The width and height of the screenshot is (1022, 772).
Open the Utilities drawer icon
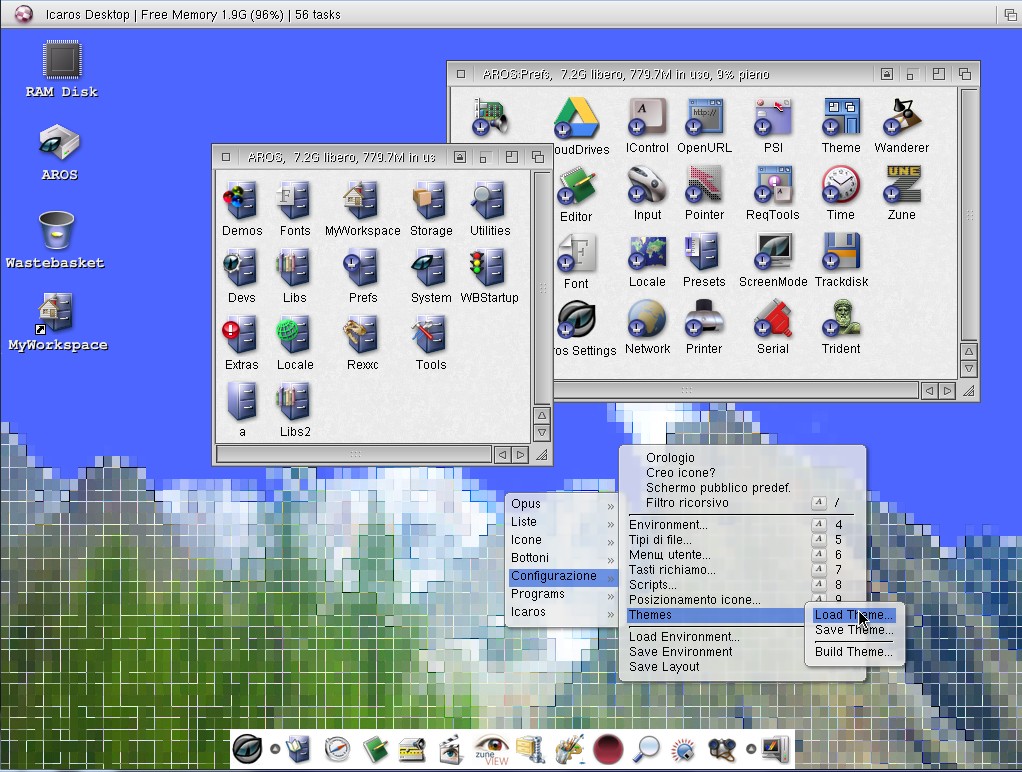coord(489,204)
